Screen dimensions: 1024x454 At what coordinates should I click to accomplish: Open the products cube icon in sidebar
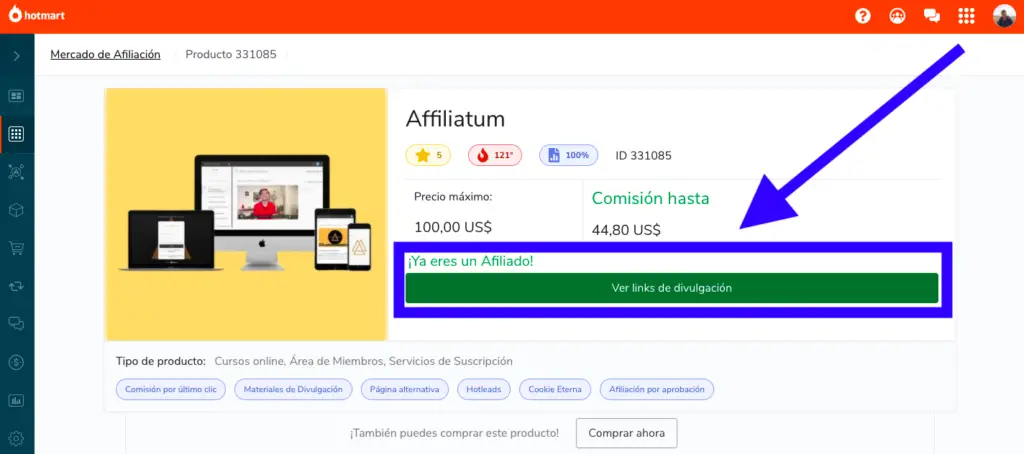(x=16, y=210)
